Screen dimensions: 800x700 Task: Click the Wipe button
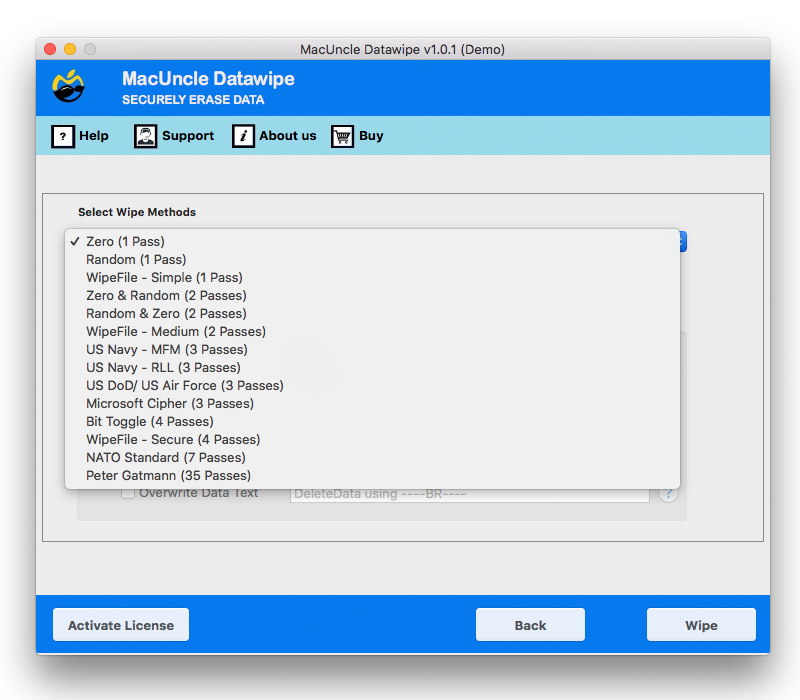click(701, 624)
